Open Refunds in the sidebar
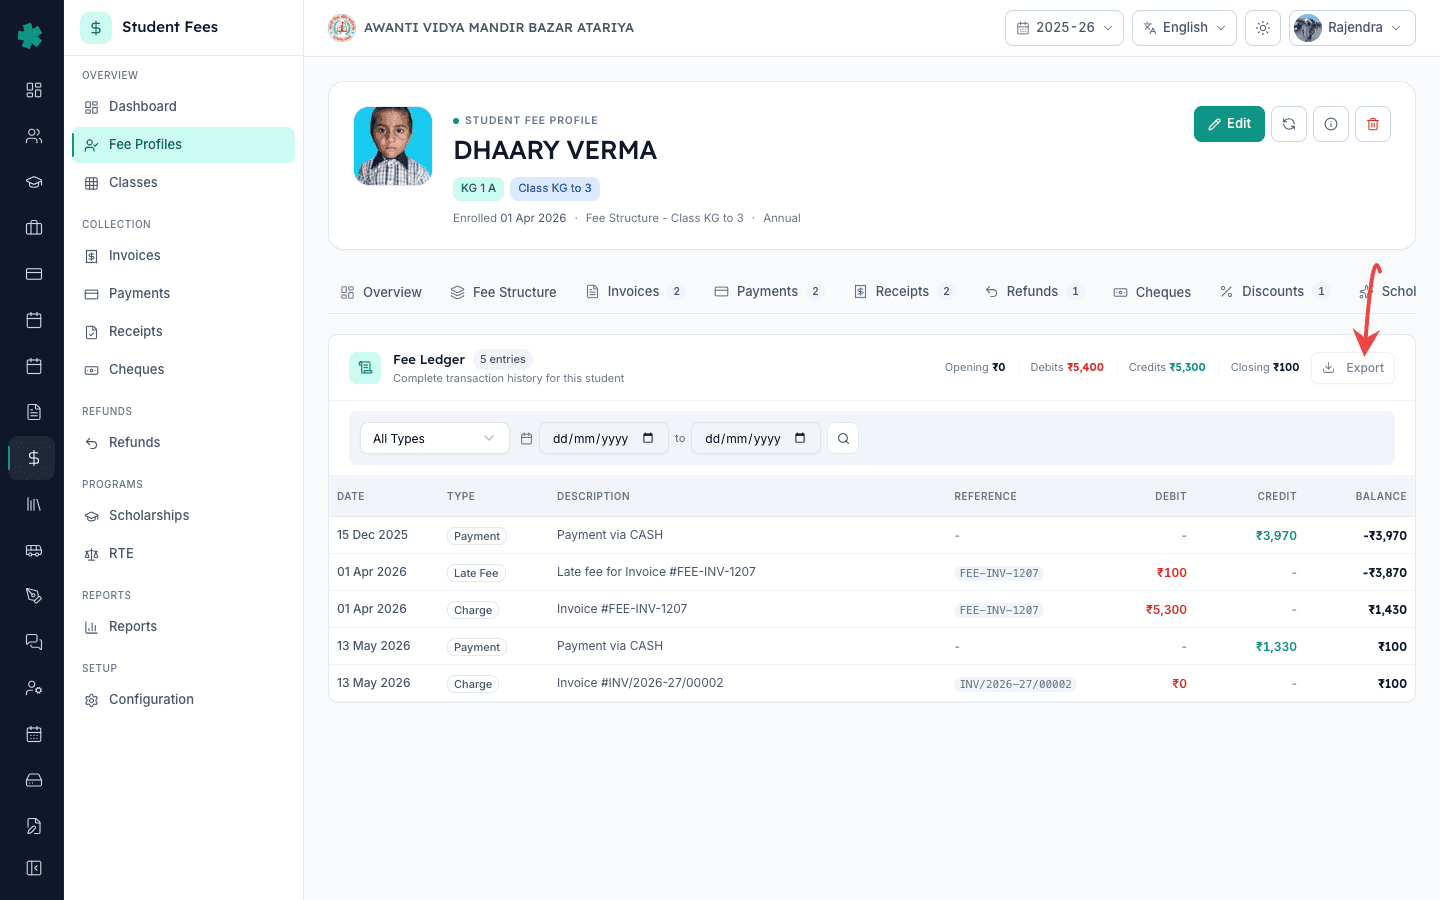1440x900 pixels. [x=183, y=443]
